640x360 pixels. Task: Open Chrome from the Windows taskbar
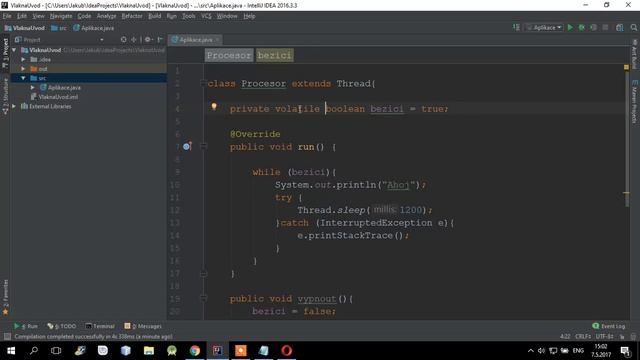[195, 351]
